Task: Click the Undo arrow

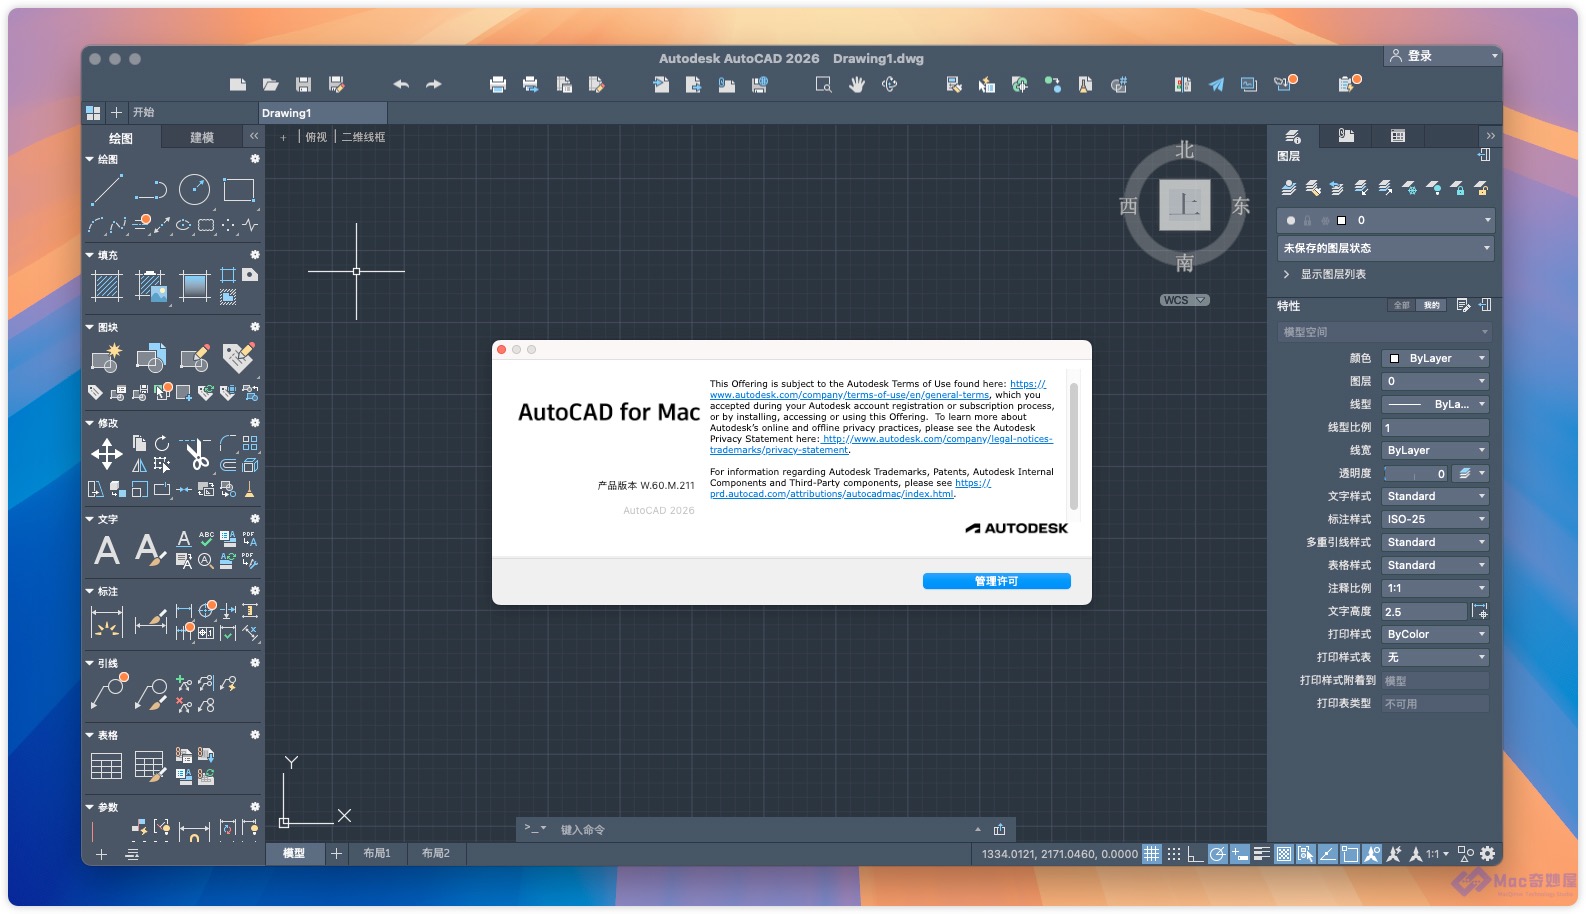Action: tap(401, 84)
